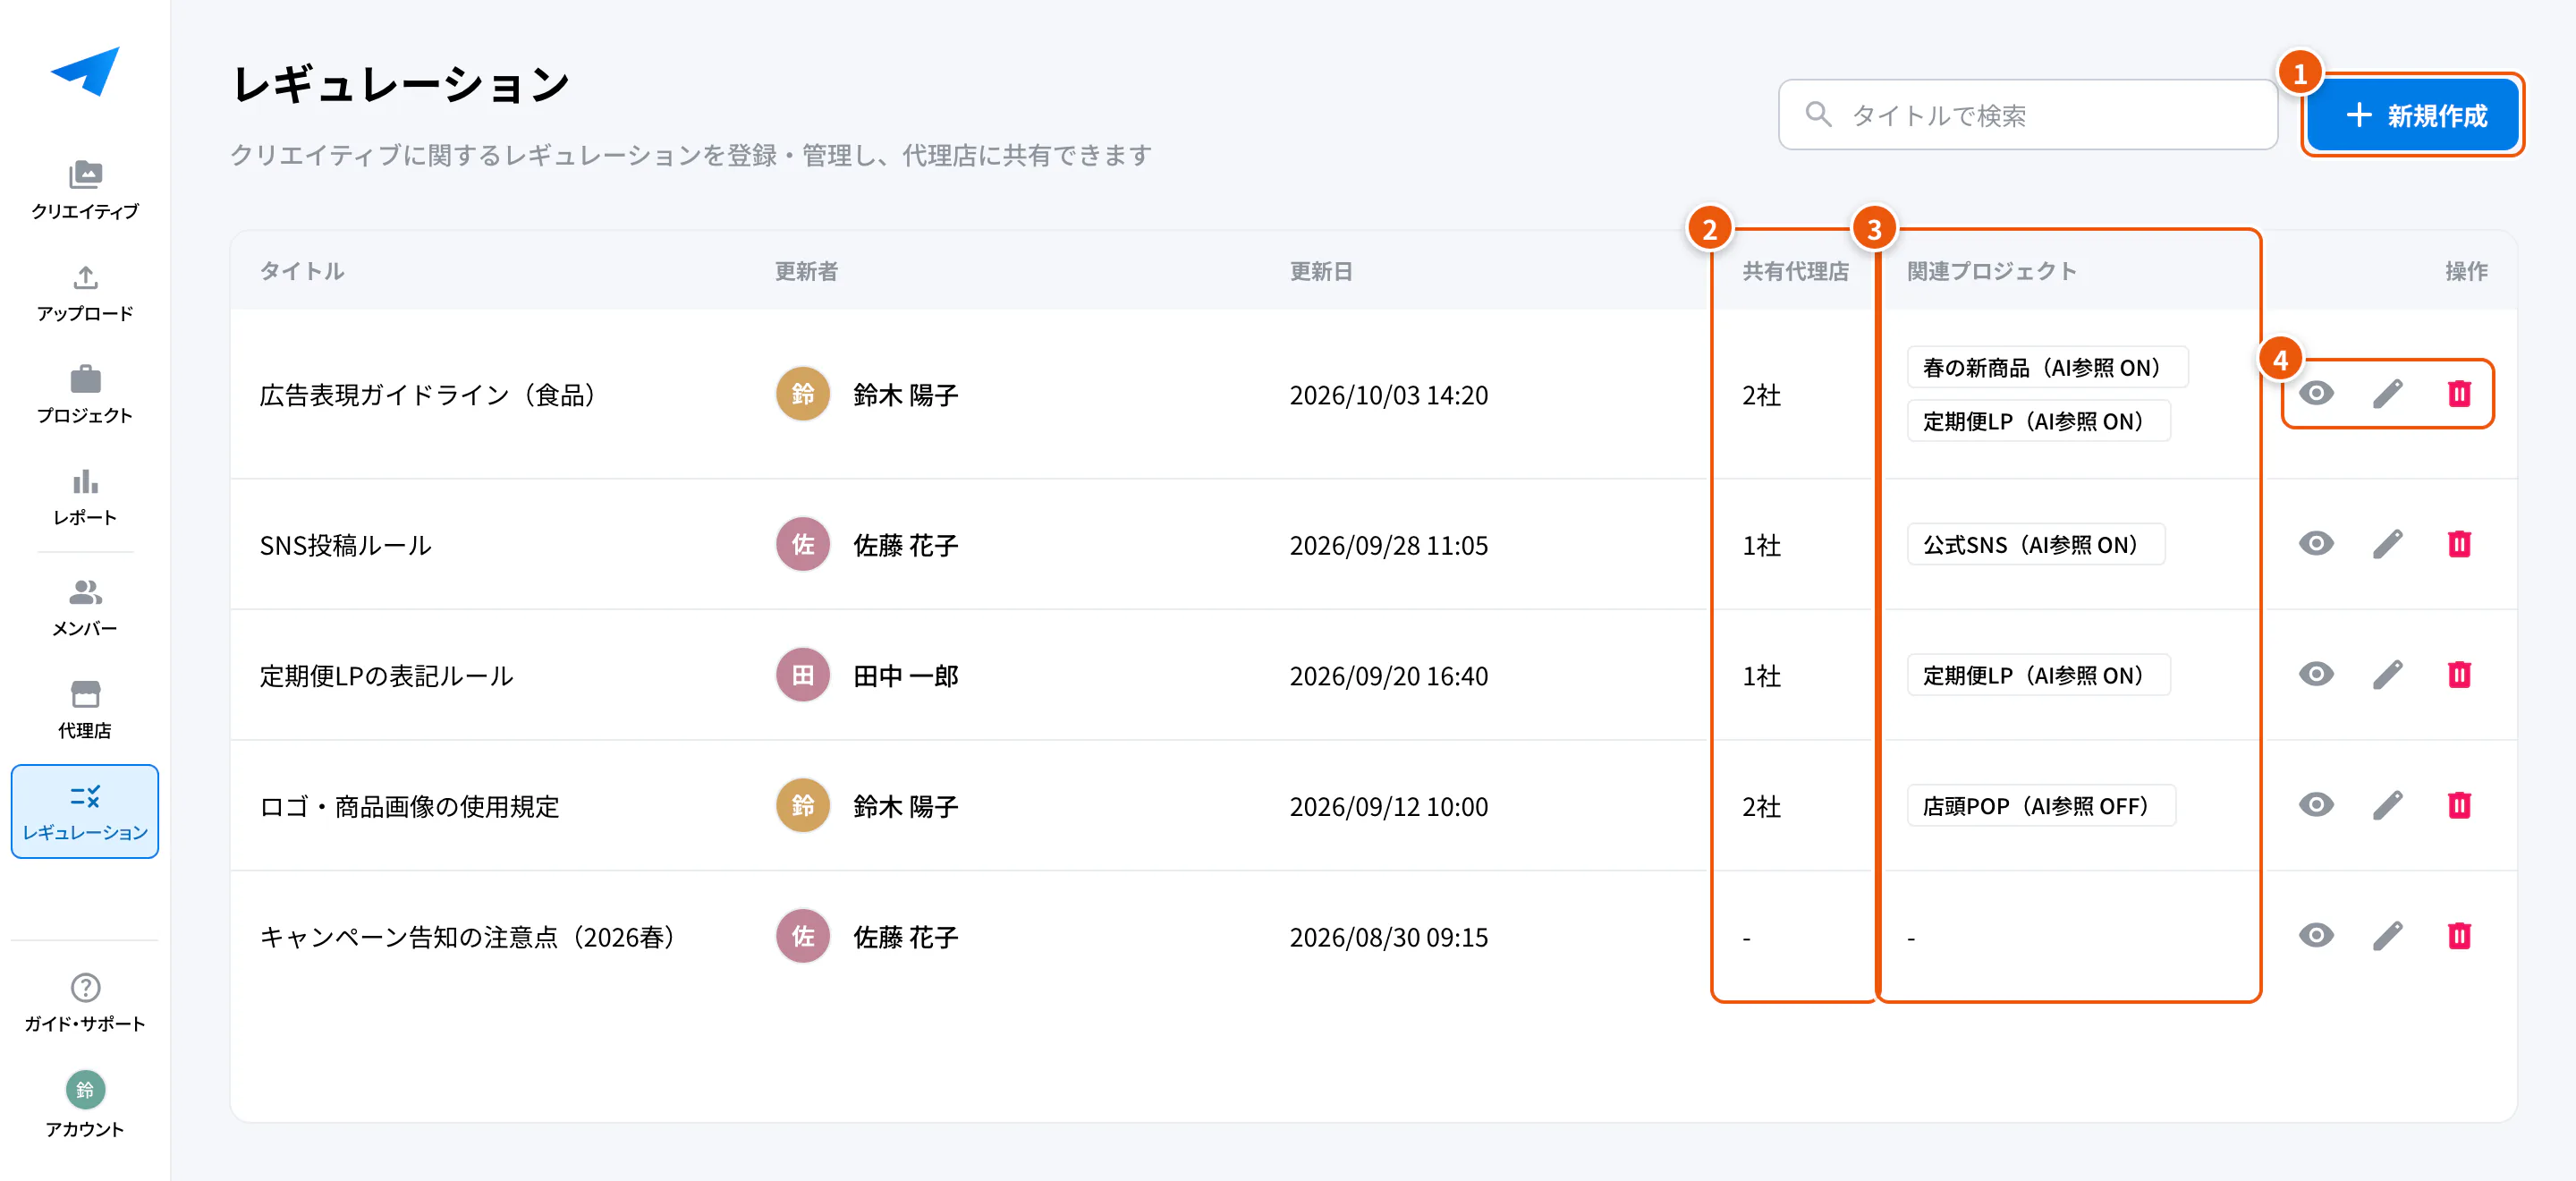The image size is (2576, 1181).
Task: Click the search magnifier icon
Action: 1818,115
